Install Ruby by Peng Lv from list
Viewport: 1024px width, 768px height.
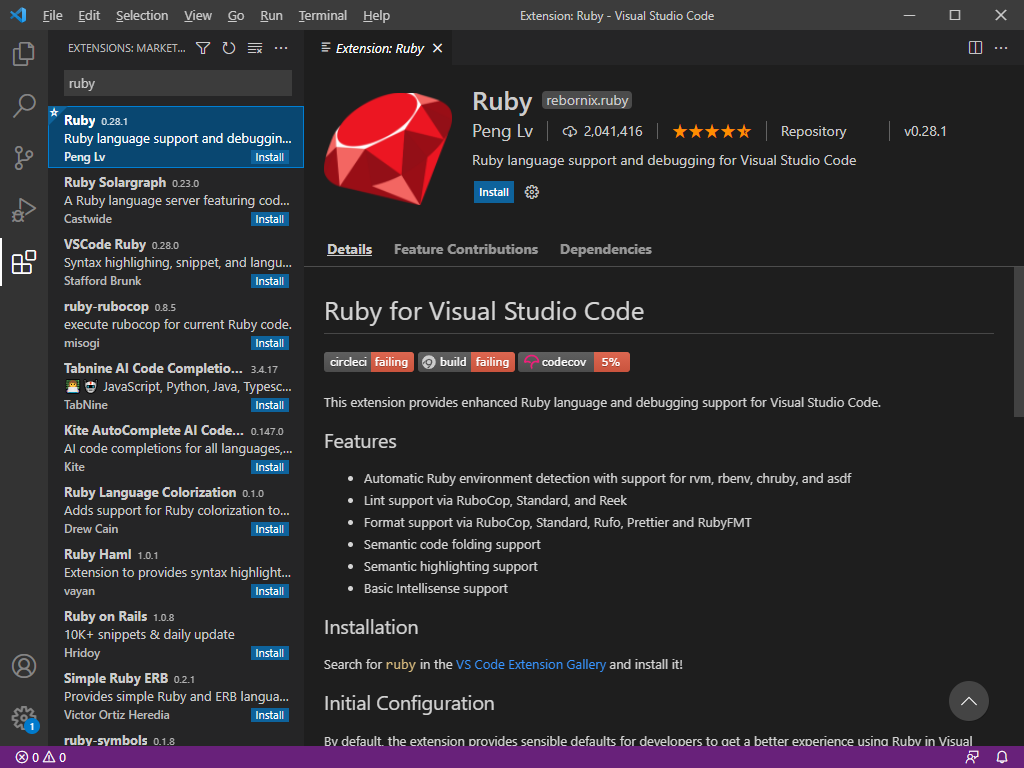[270, 157]
